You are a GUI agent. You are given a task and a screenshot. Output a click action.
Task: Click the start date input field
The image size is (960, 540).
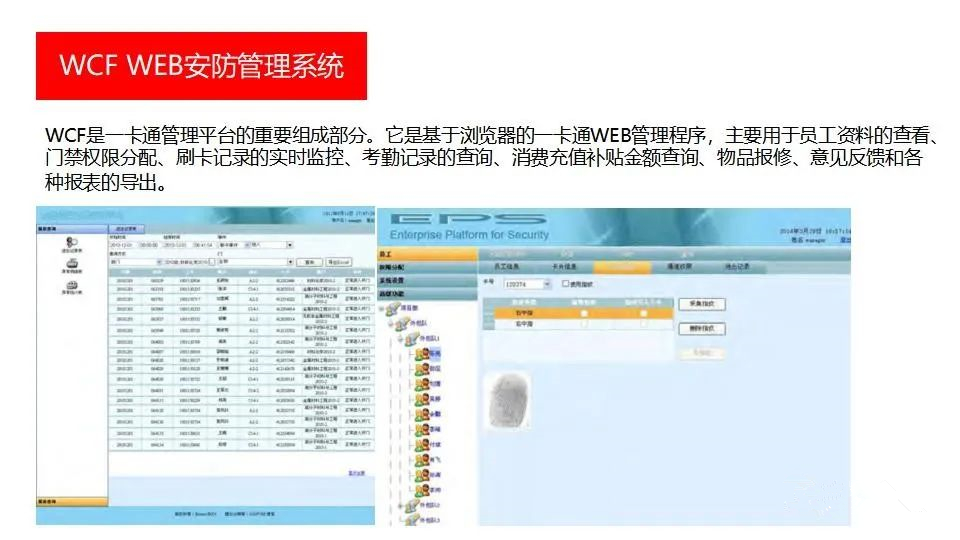(124, 245)
